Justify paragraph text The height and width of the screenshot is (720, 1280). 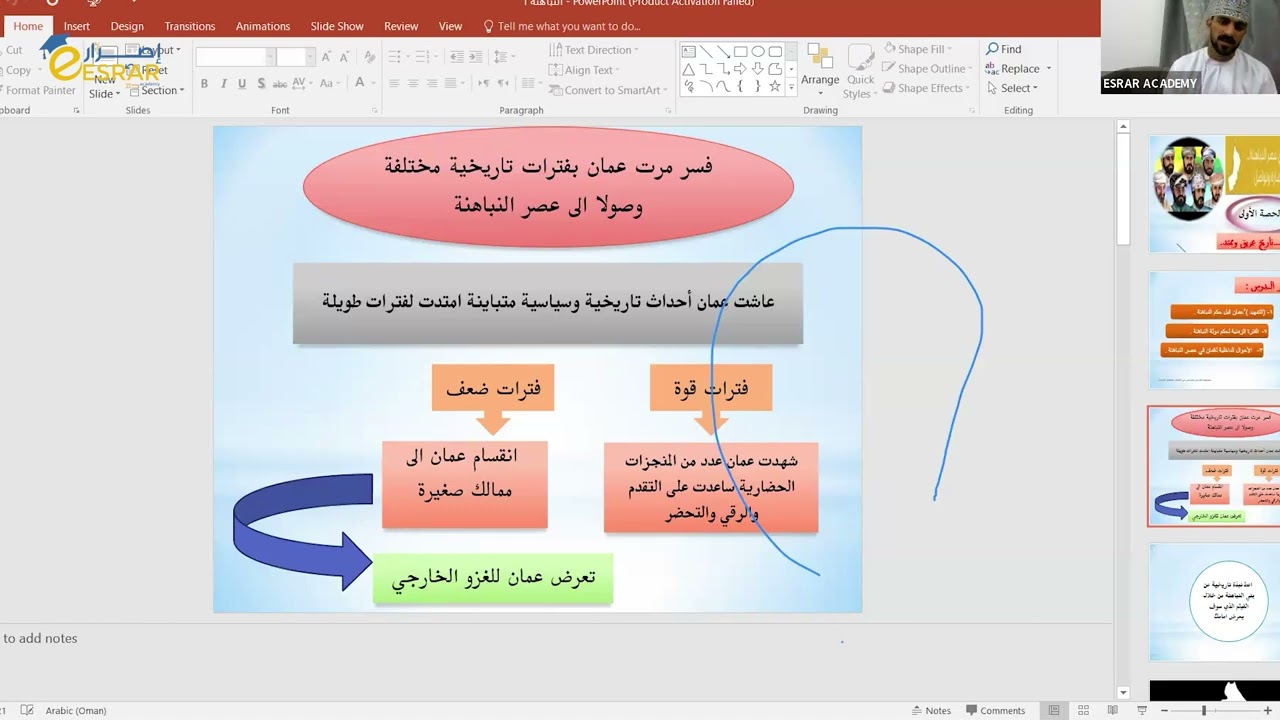pyautogui.click(x=451, y=84)
